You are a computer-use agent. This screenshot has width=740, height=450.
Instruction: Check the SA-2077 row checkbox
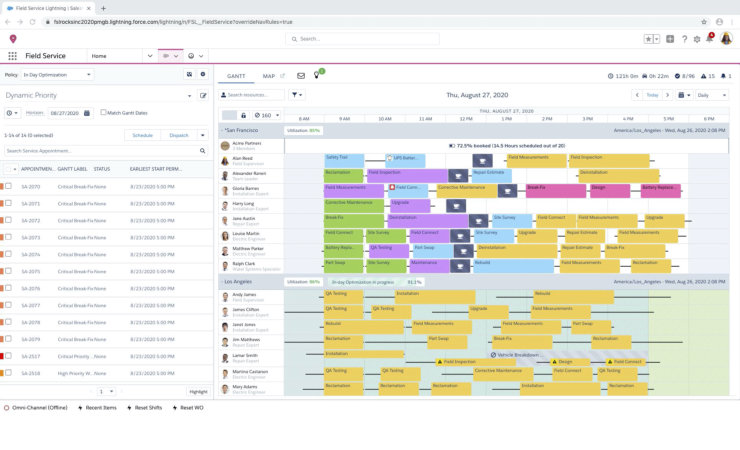(x=8, y=305)
